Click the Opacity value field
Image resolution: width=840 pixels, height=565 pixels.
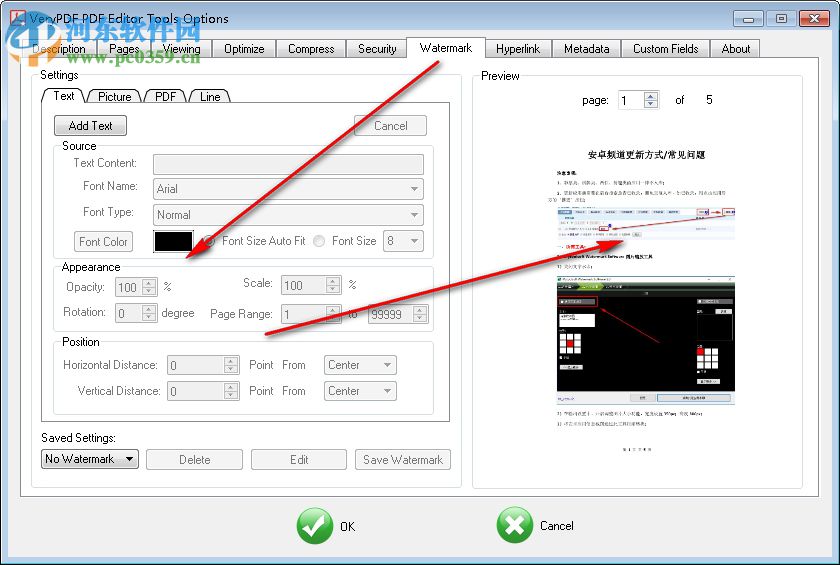pyautogui.click(x=129, y=287)
